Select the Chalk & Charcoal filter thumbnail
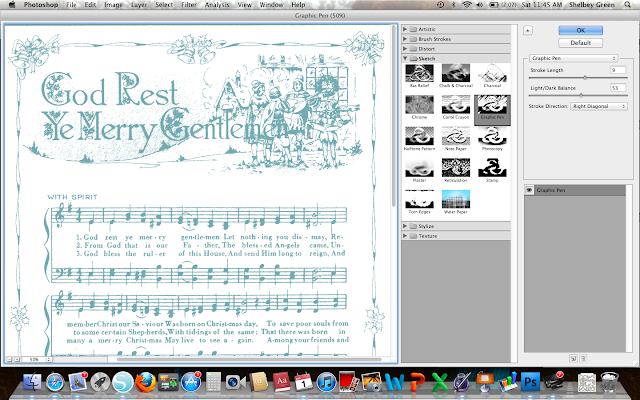The height and width of the screenshot is (400, 640). click(x=456, y=76)
